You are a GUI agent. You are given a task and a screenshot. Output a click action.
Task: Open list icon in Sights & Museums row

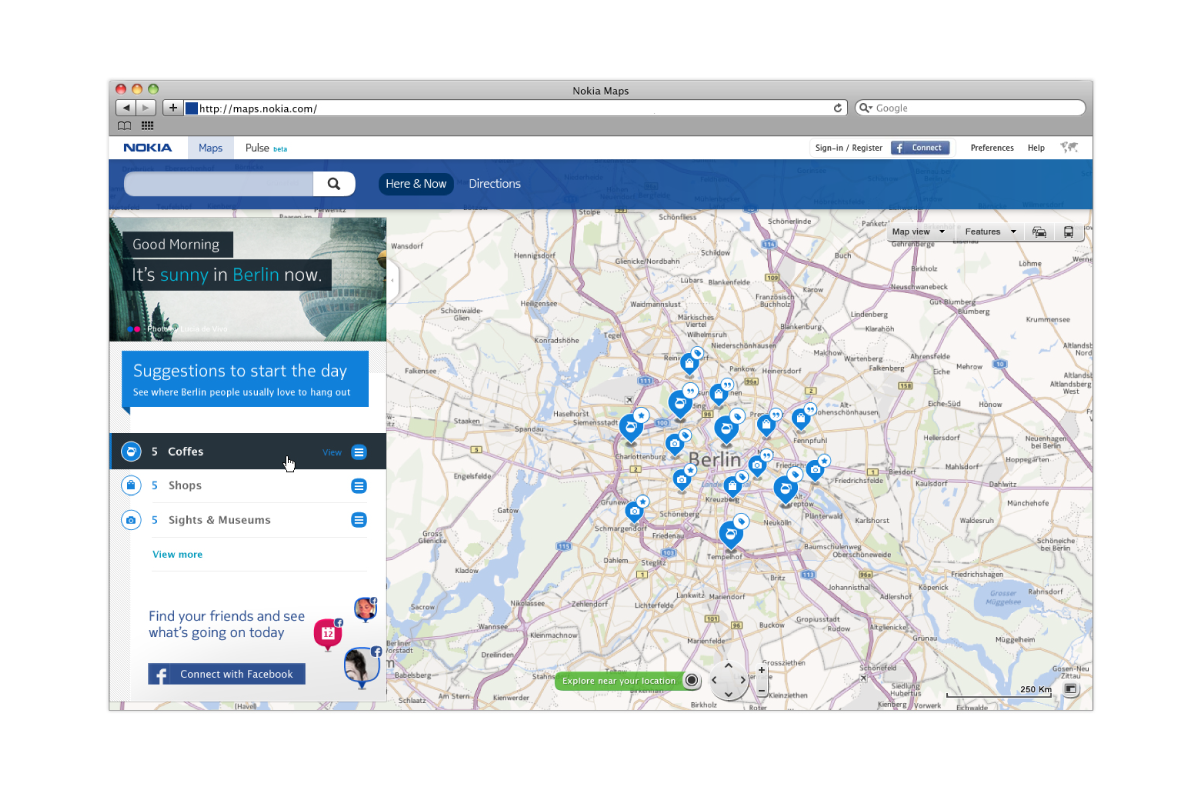[x=359, y=520]
